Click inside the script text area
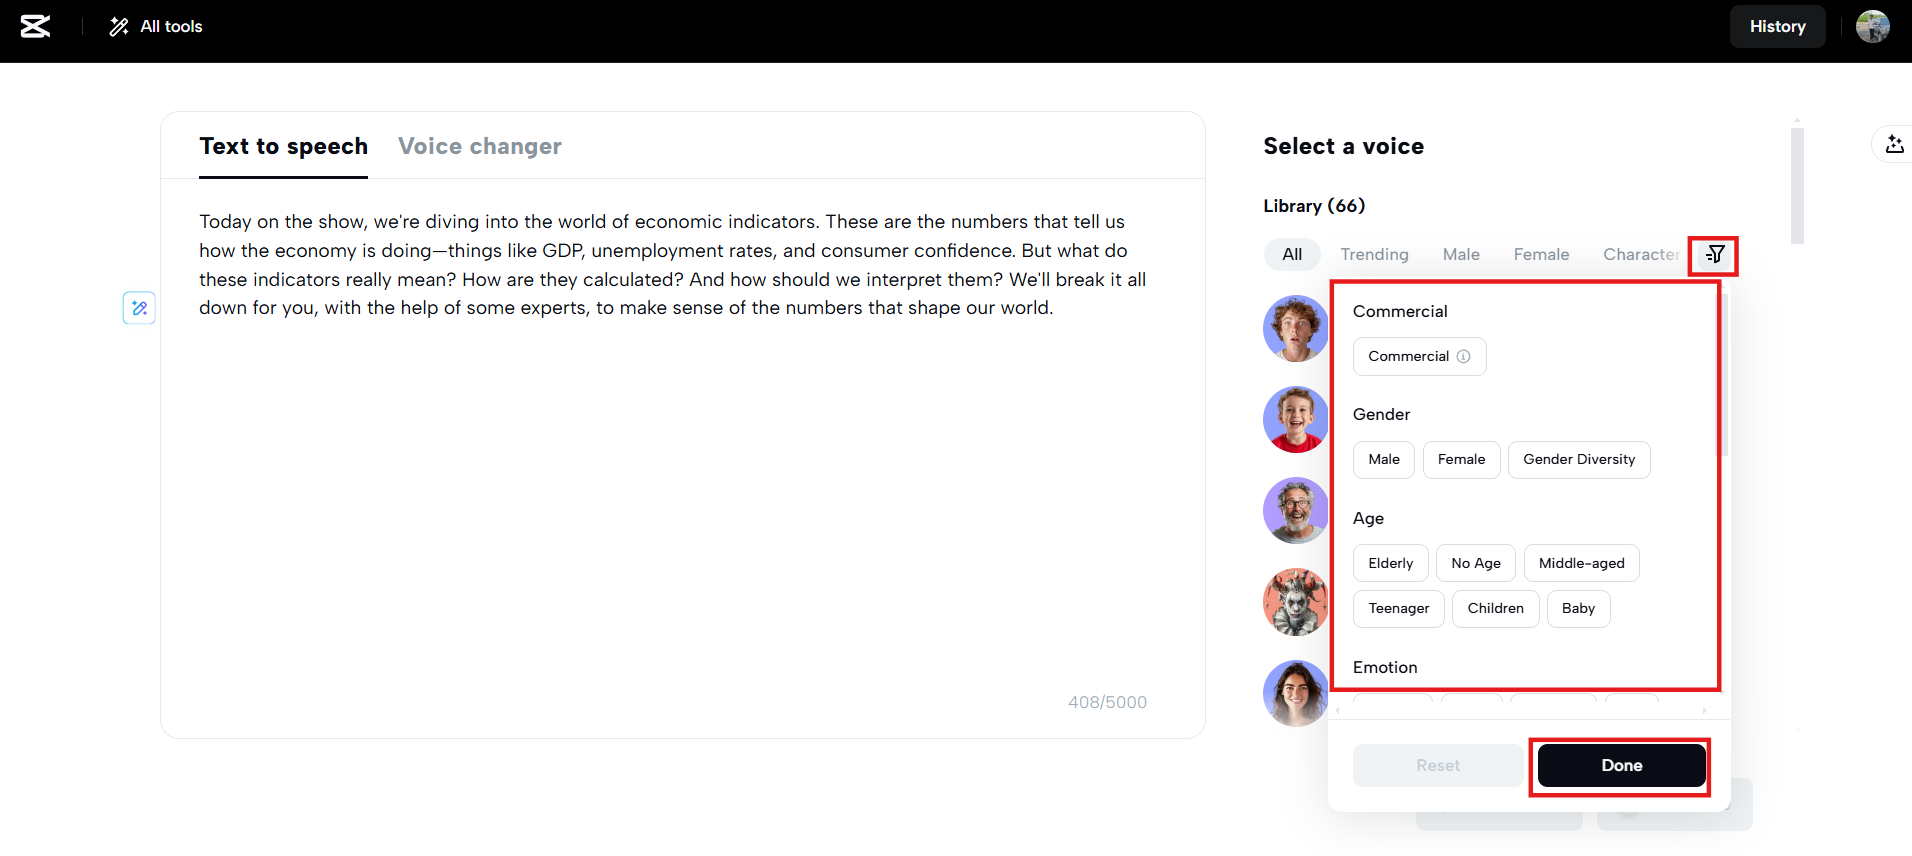This screenshot has height=856, width=1912. (680, 480)
